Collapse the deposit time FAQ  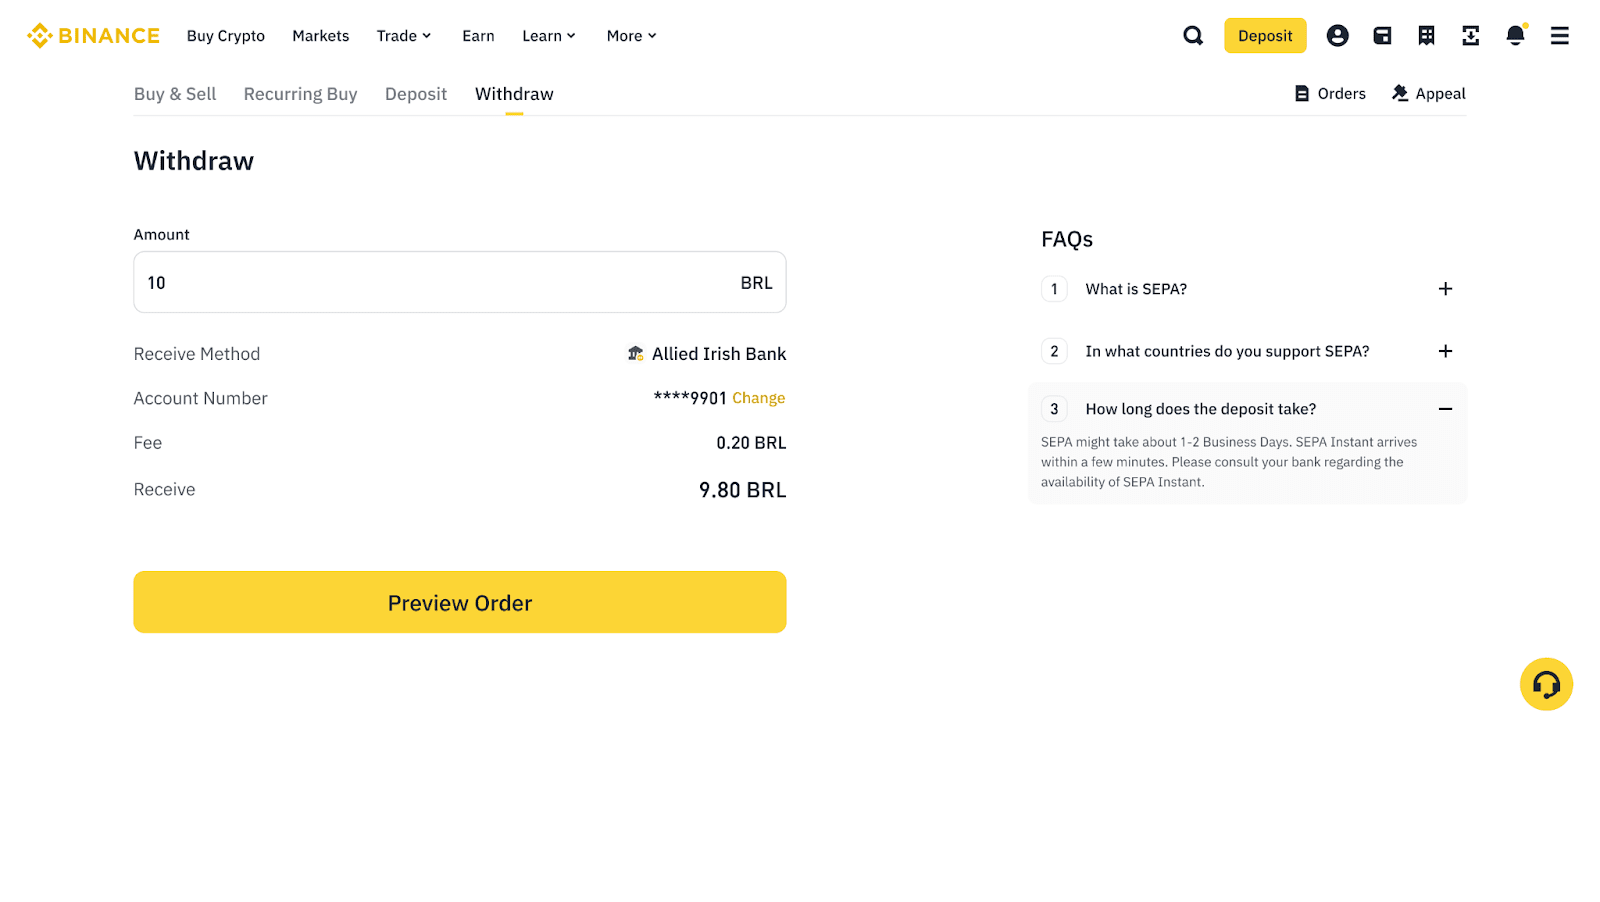pos(1445,409)
